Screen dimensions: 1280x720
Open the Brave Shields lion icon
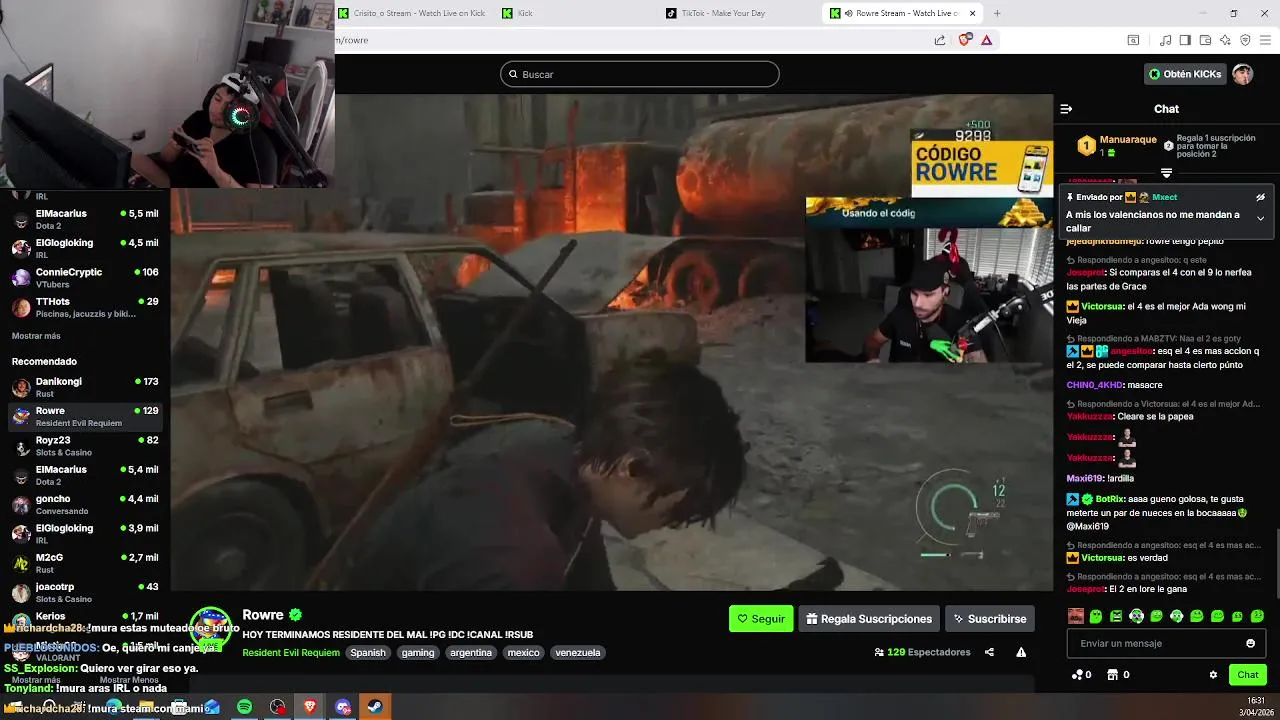(x=965, y=40)
